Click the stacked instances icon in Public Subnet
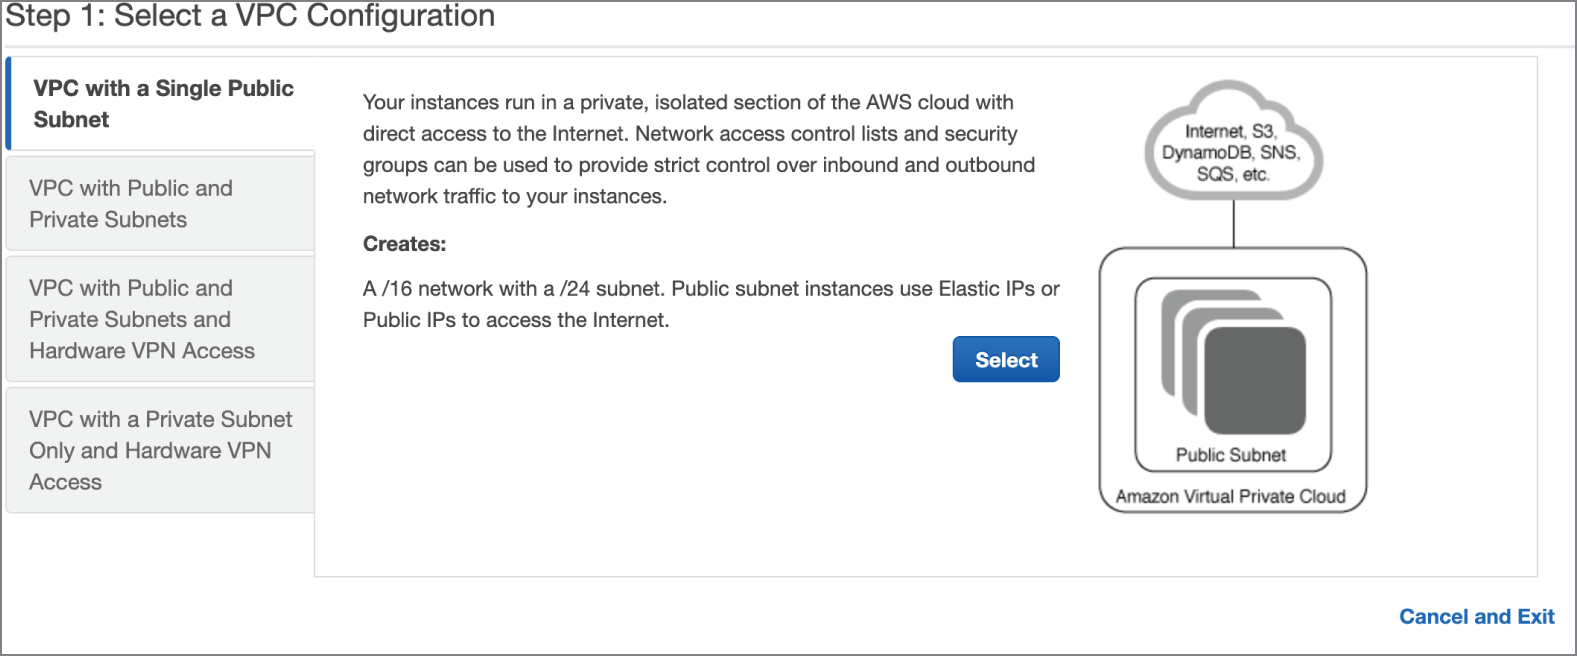This screenshot has height=656, width=1577. (x=1233, y=360)
